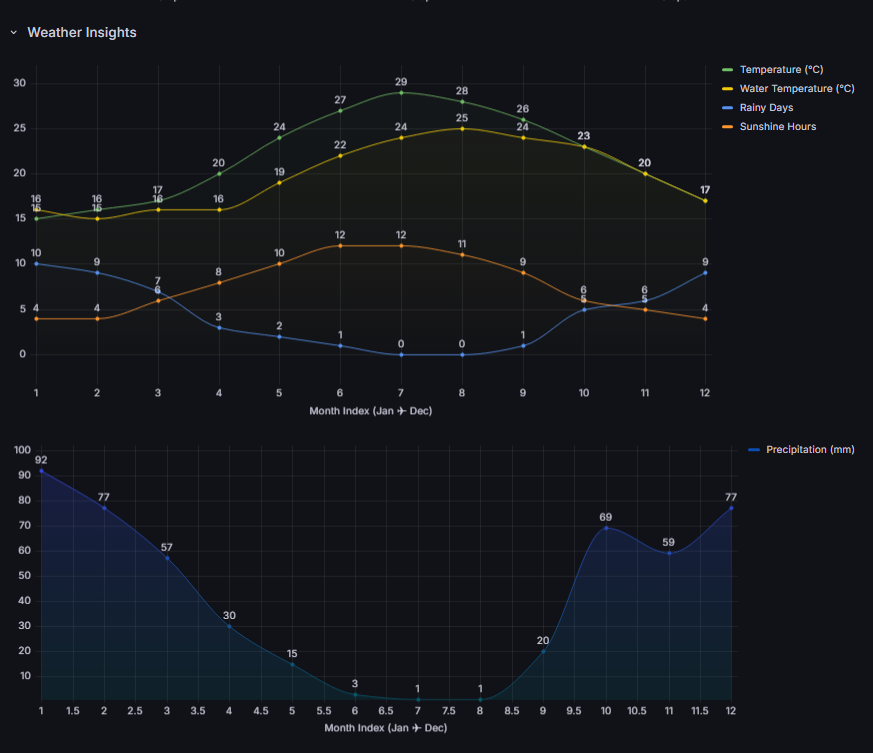
Task: Click the Precipitation data point labeled 69
Action: 605,527
